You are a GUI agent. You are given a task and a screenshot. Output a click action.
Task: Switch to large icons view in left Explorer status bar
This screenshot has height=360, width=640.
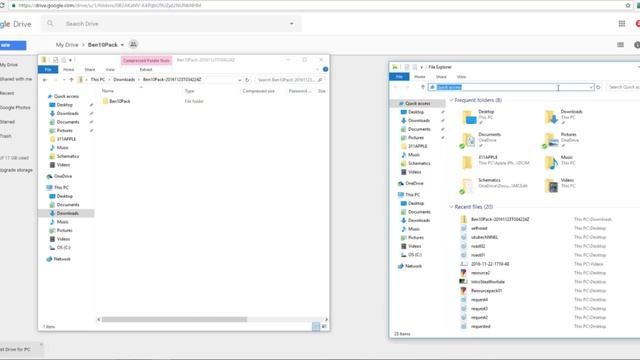pyautogui.click(x=324, y=326)
